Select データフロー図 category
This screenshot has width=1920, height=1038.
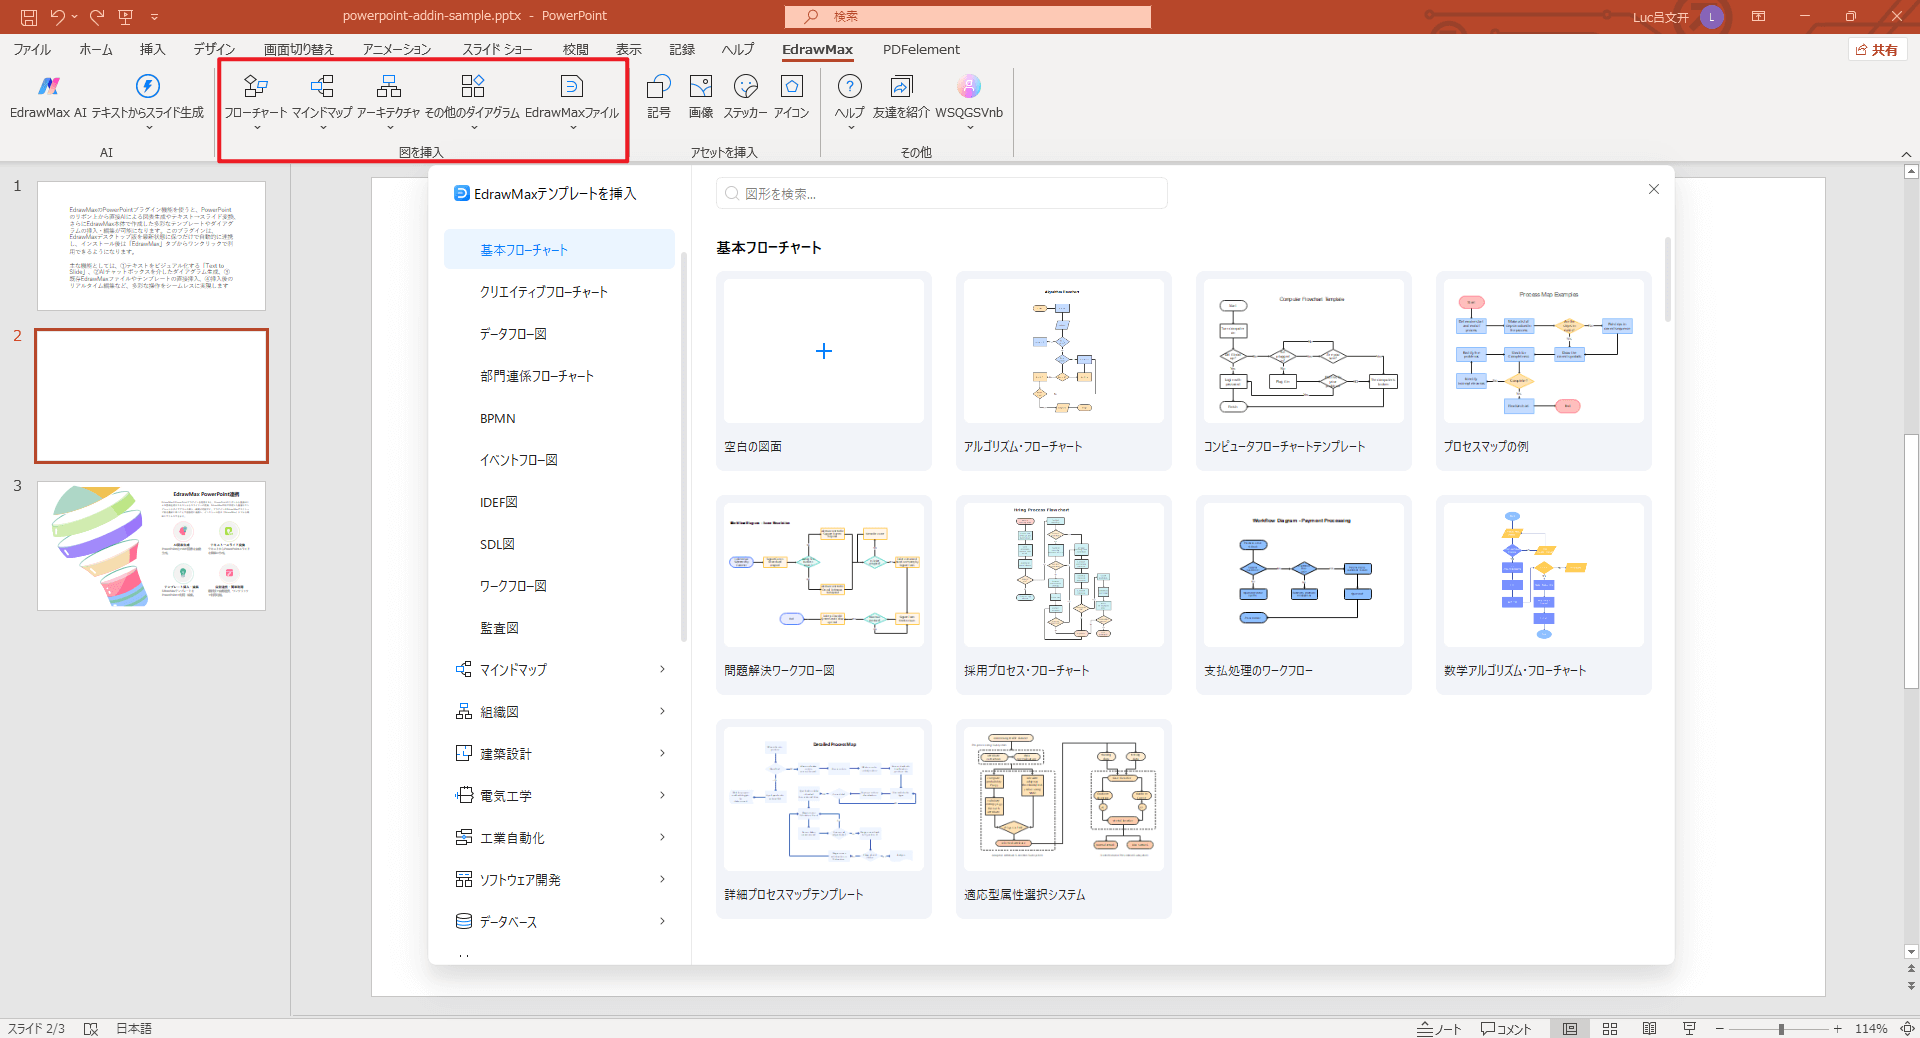coord(560,334)
